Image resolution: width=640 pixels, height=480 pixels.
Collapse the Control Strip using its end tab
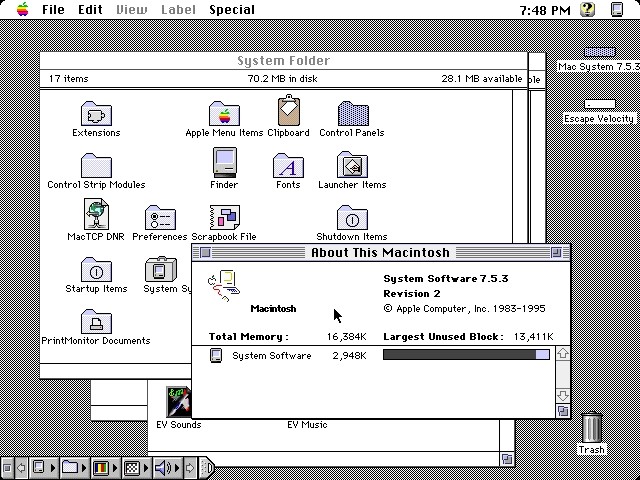tap(207, 467)
